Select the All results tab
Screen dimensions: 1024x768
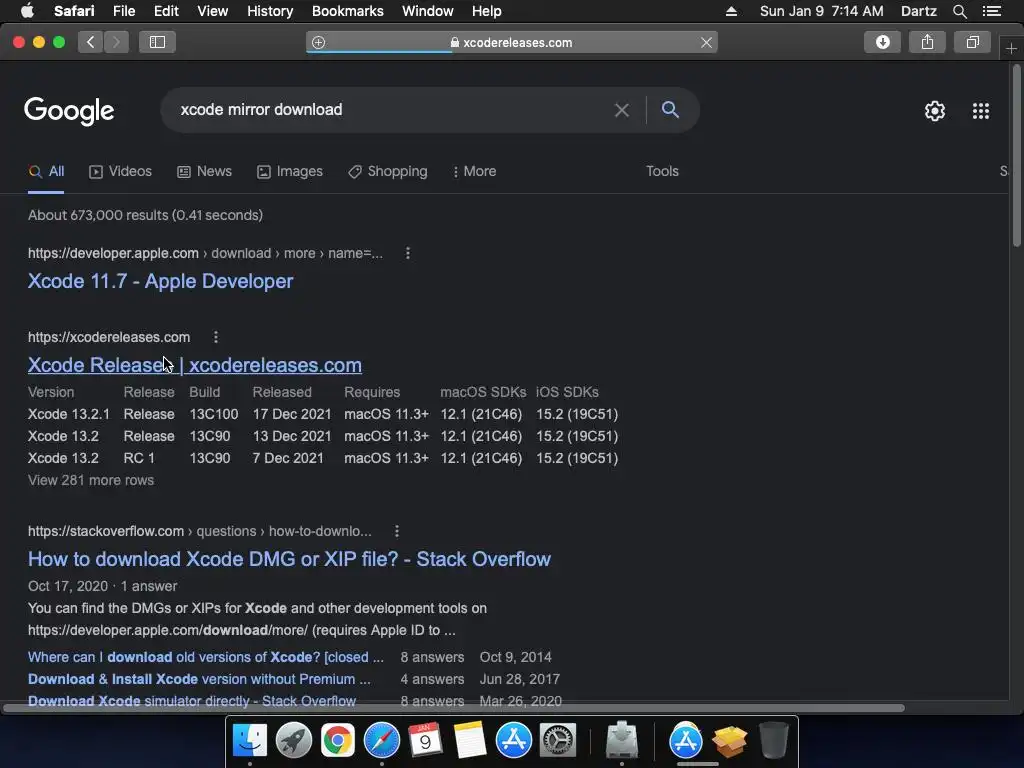pos(46,171)
